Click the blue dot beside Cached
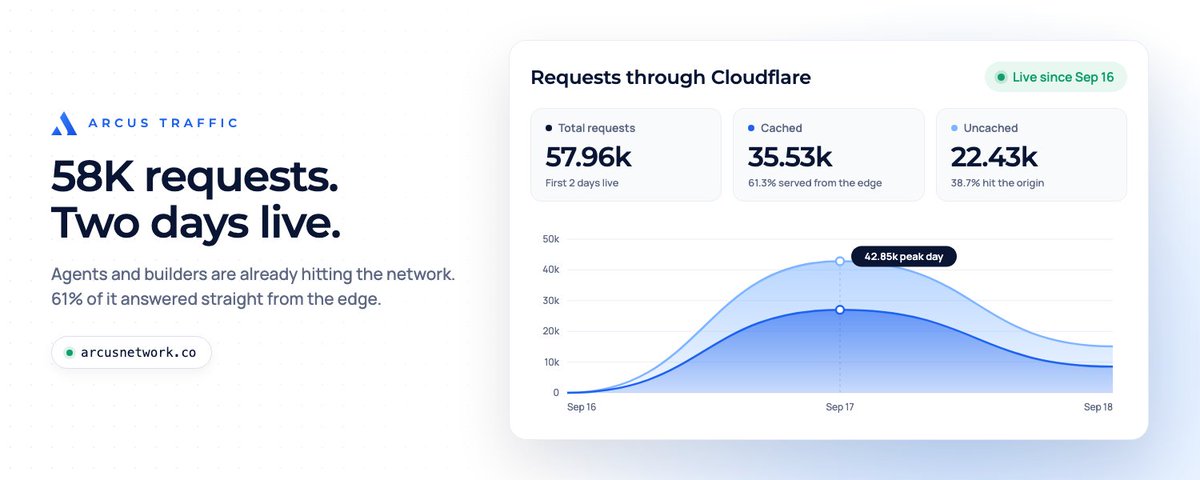The height and width of the screenshot is (480, 1200). (752, 128)
